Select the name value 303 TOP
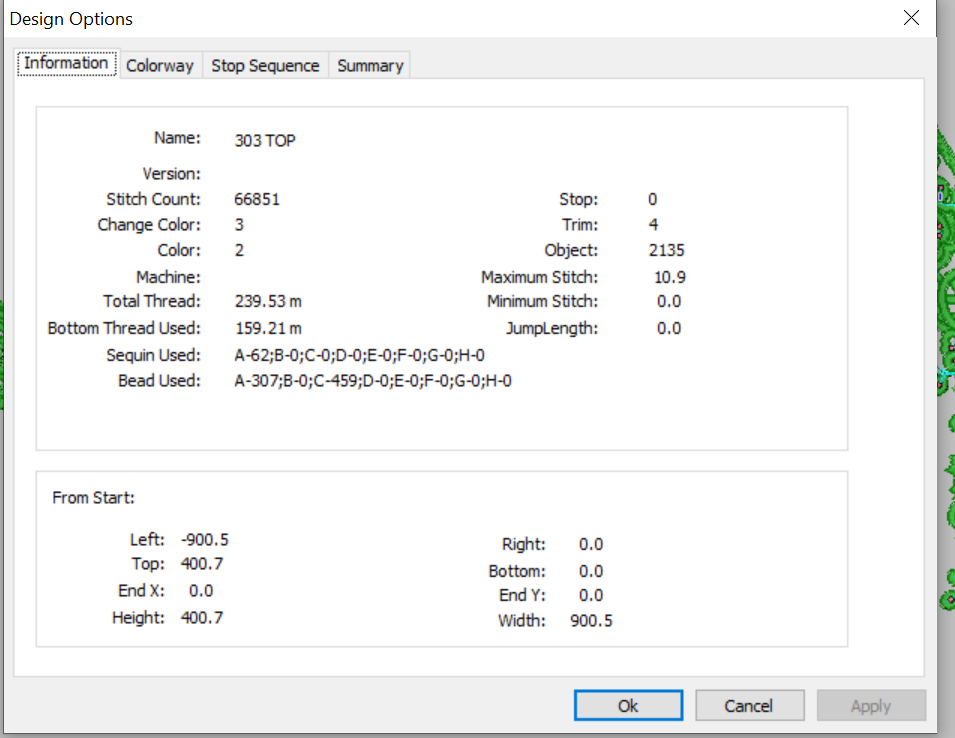Screen dimensions: 955x738 265,141
